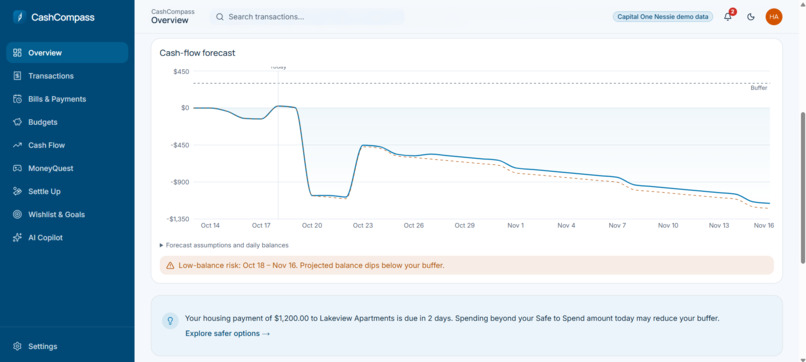Click the Nov 1 axis label
The image size is (806, 362).
click(515, 225)
